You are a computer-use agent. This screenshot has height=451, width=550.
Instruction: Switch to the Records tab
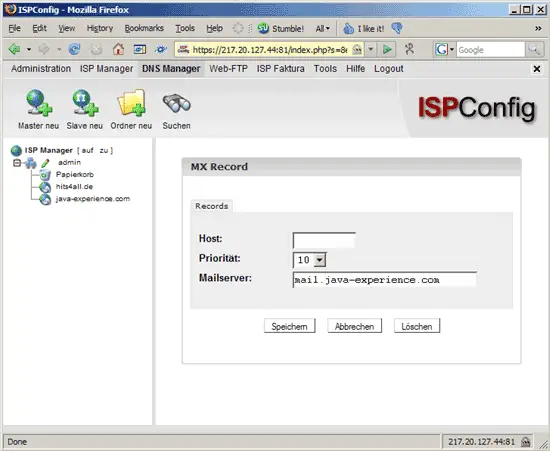tap(212, 206)
